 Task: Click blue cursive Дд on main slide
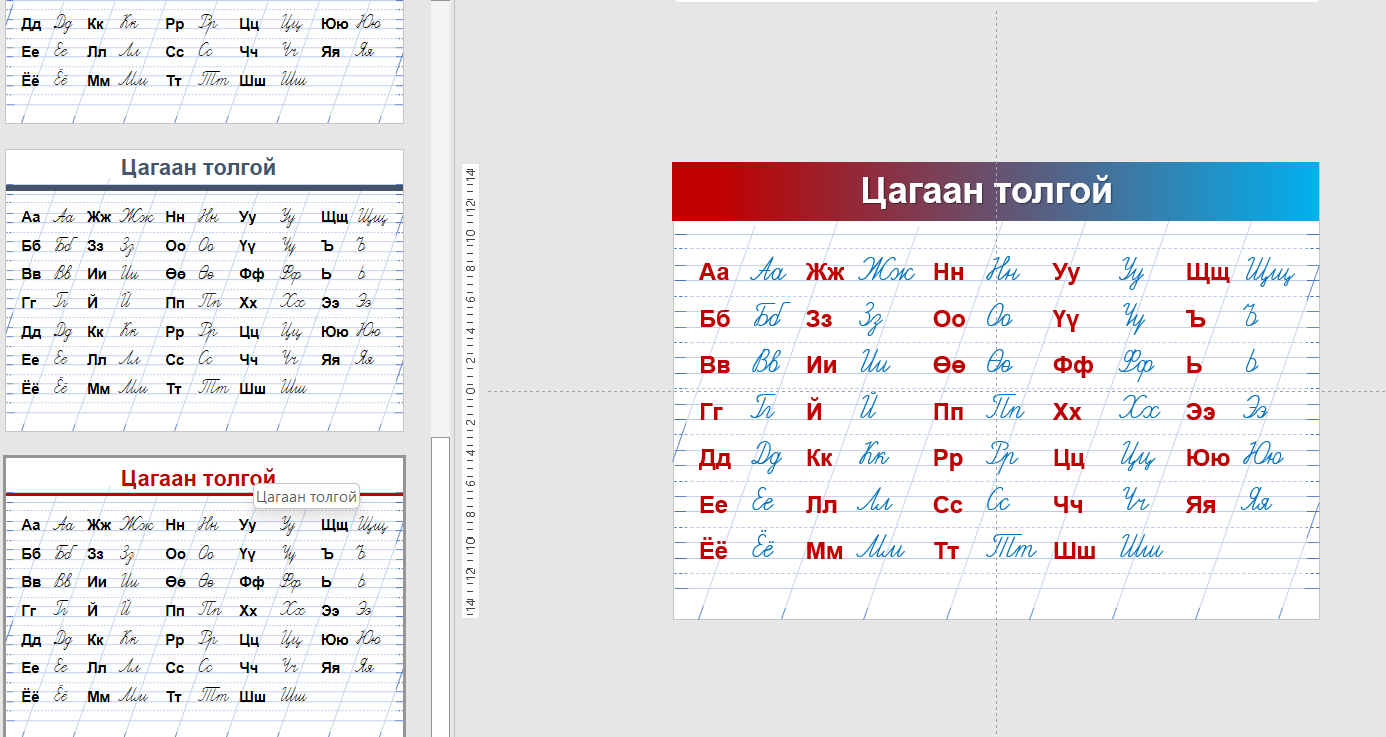tap(767, 458)
